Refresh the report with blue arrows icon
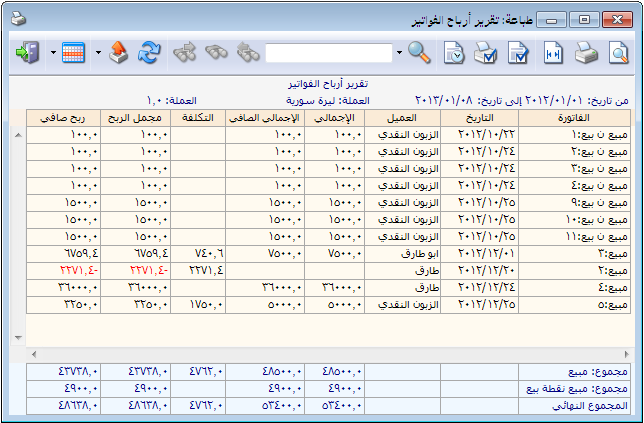This screenshot has width=644, height=423. 149,53
